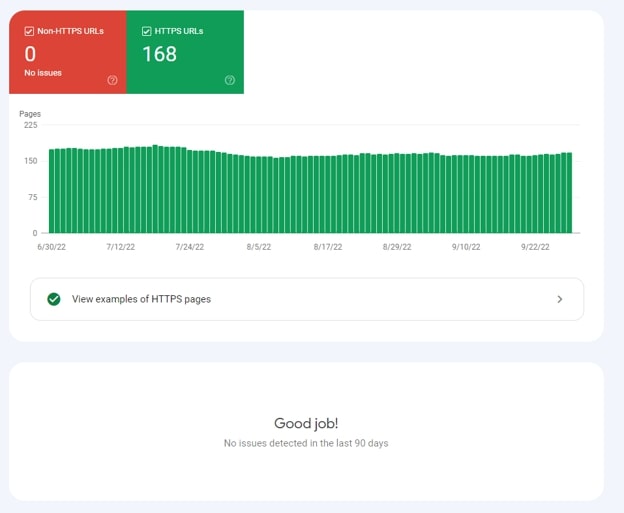The image size is (624, 513).
Task: Click the "No issues" label in red card
Action: tap(43, 74)
